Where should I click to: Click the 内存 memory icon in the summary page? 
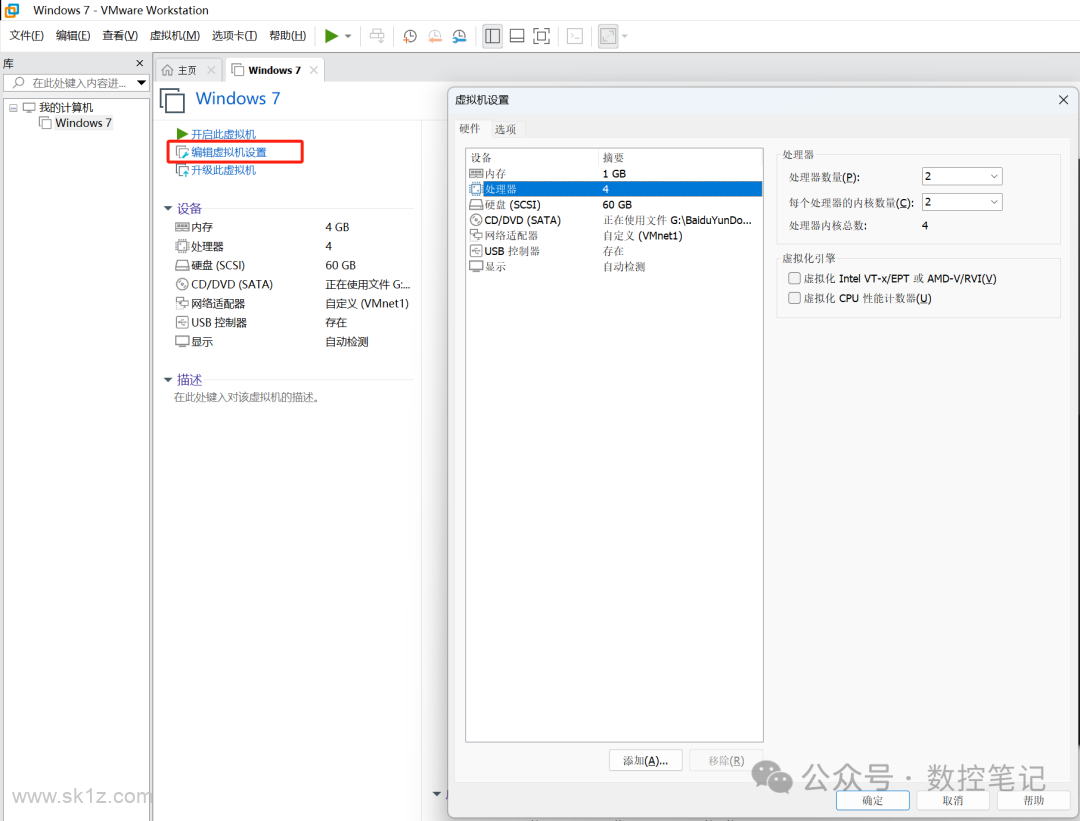pos(182,227)
